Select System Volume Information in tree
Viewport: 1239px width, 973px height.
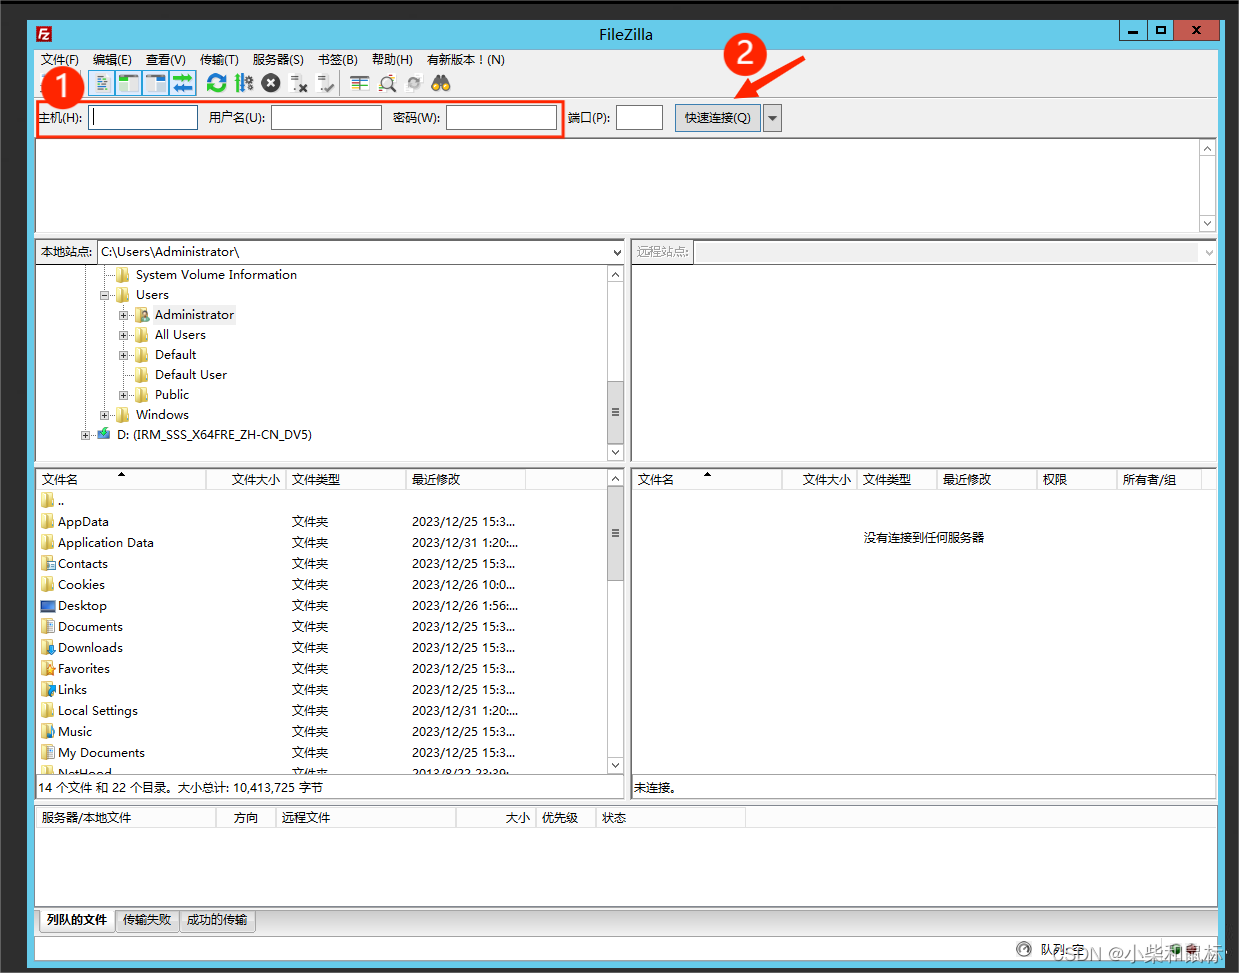(216, 275)
